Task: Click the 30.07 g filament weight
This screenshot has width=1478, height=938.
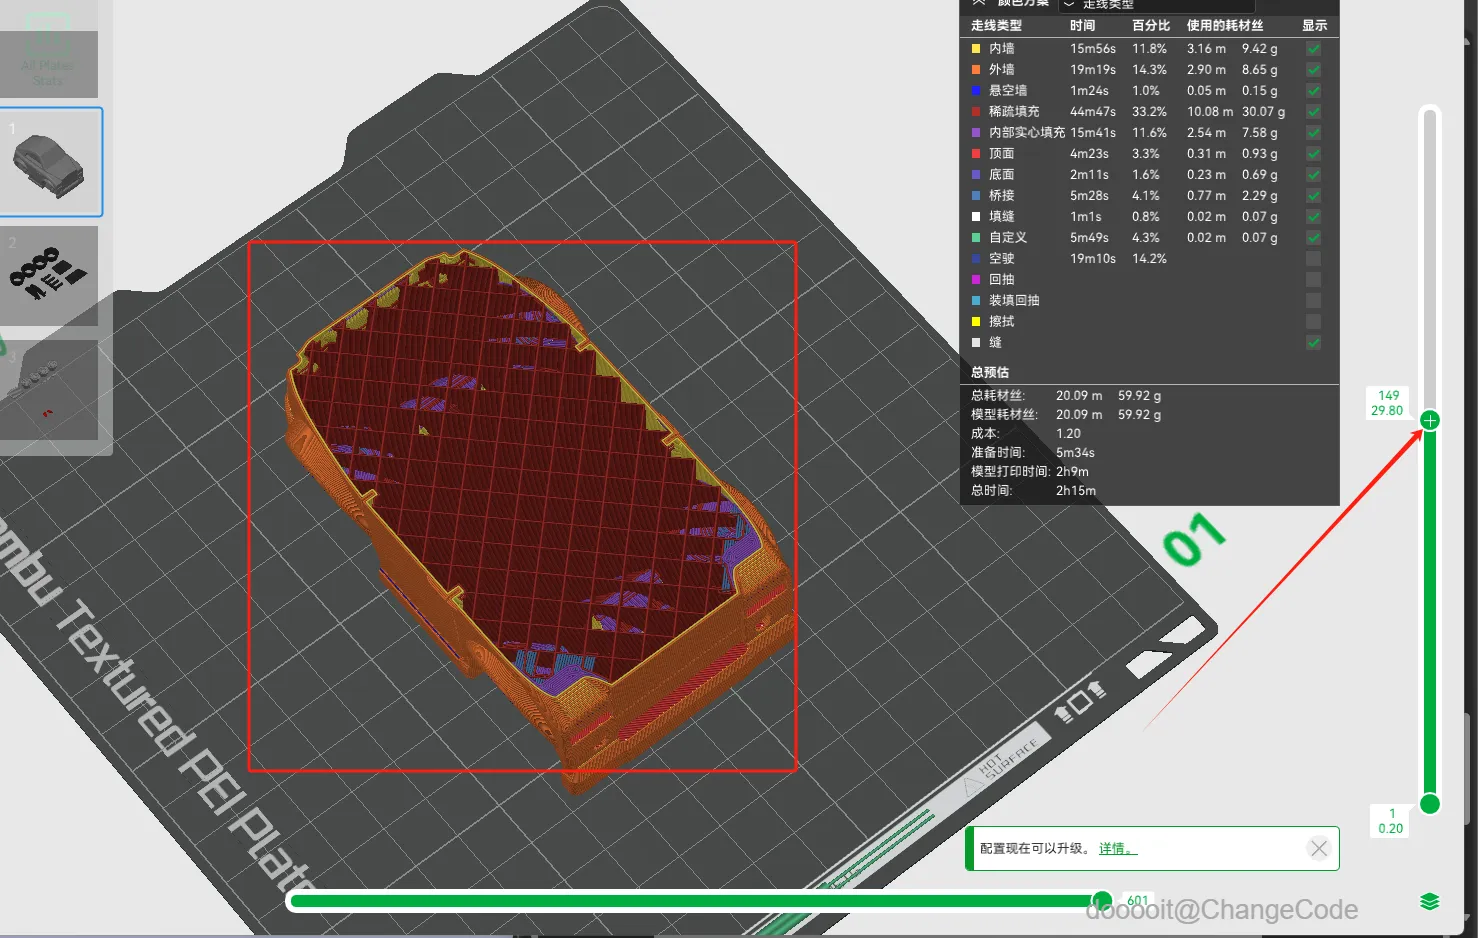Action: tap(1263, 111)
